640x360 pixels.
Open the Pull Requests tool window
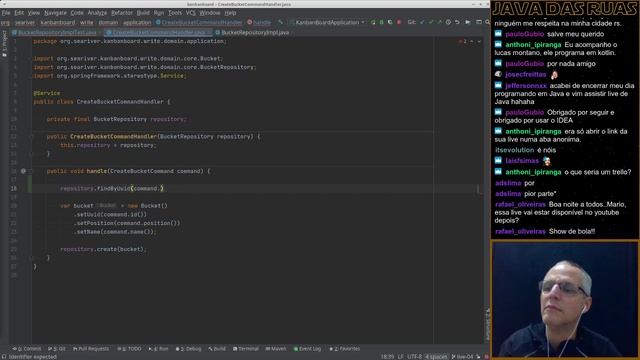(x=91, y=349)
